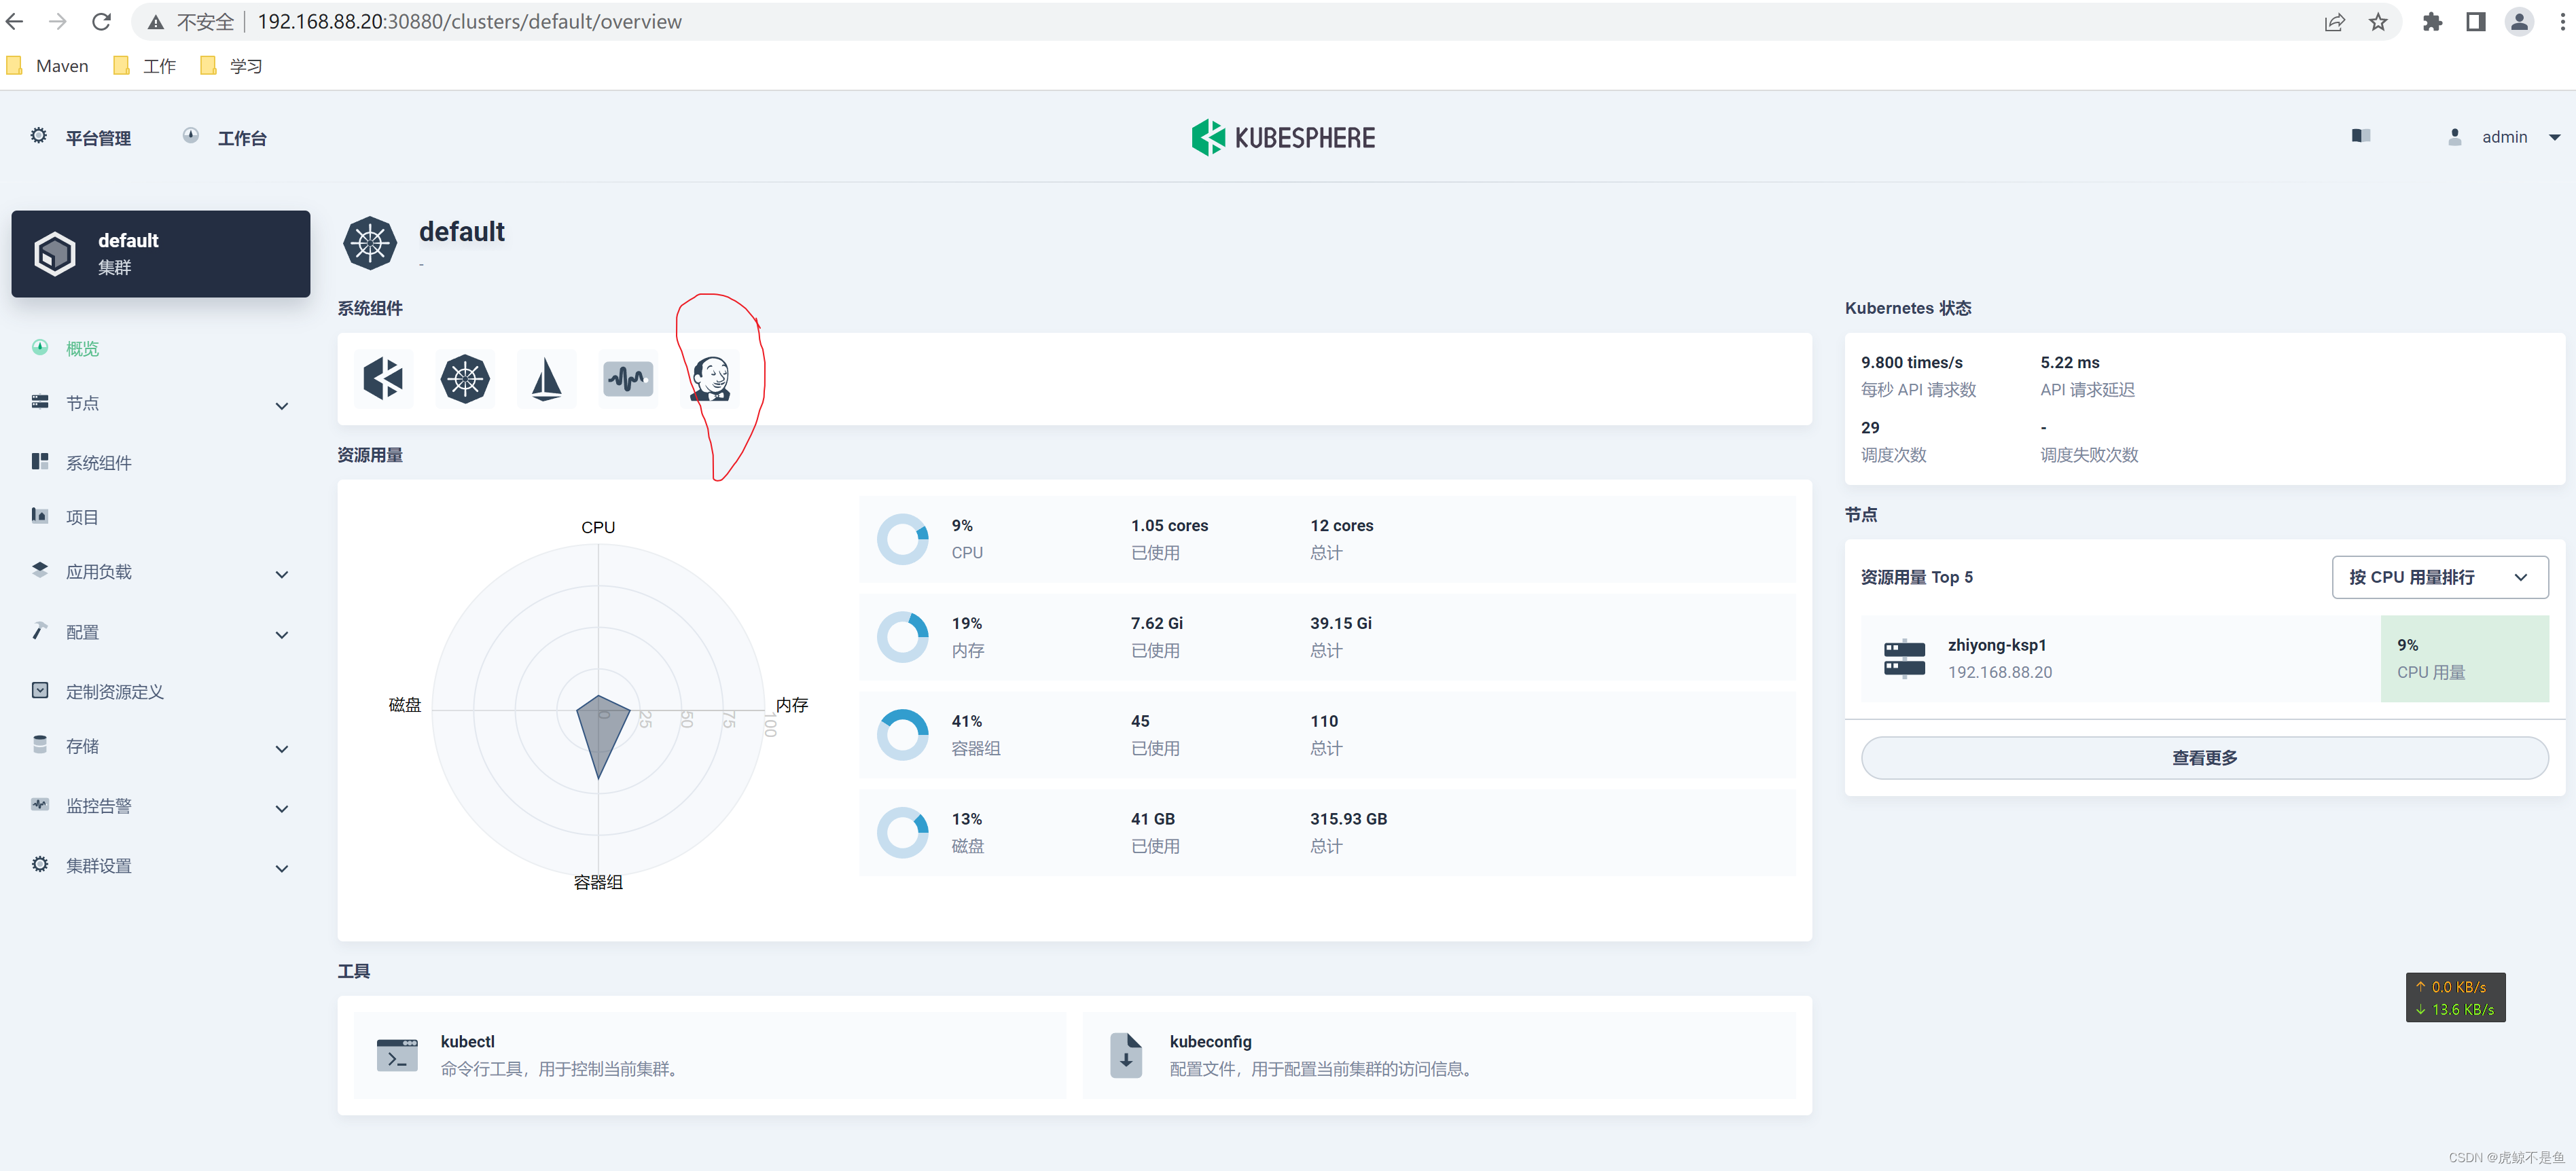Open the Chrome profile avatar
Screen dimensions: 2576x1171
tap(2519, 22)
